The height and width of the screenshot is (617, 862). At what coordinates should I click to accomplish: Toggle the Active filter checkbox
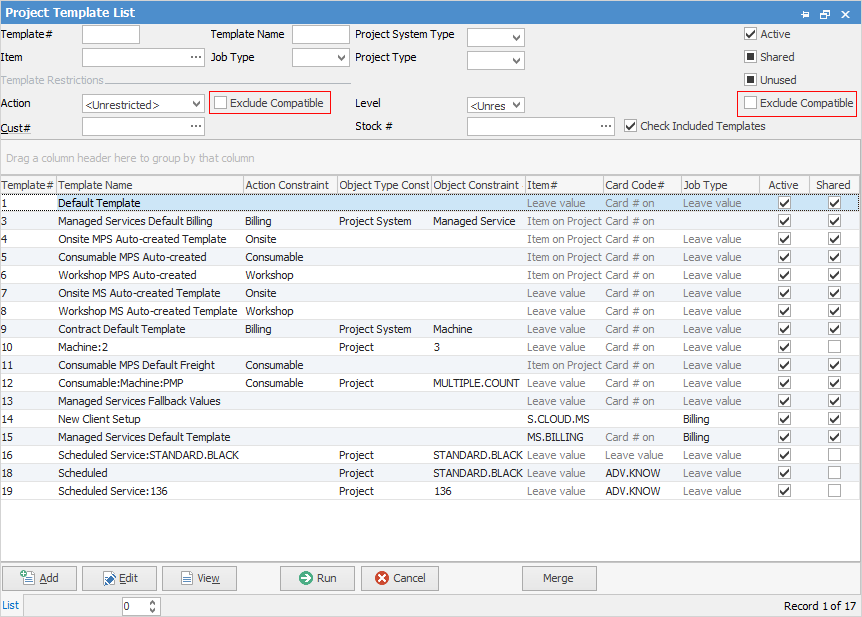750,34
